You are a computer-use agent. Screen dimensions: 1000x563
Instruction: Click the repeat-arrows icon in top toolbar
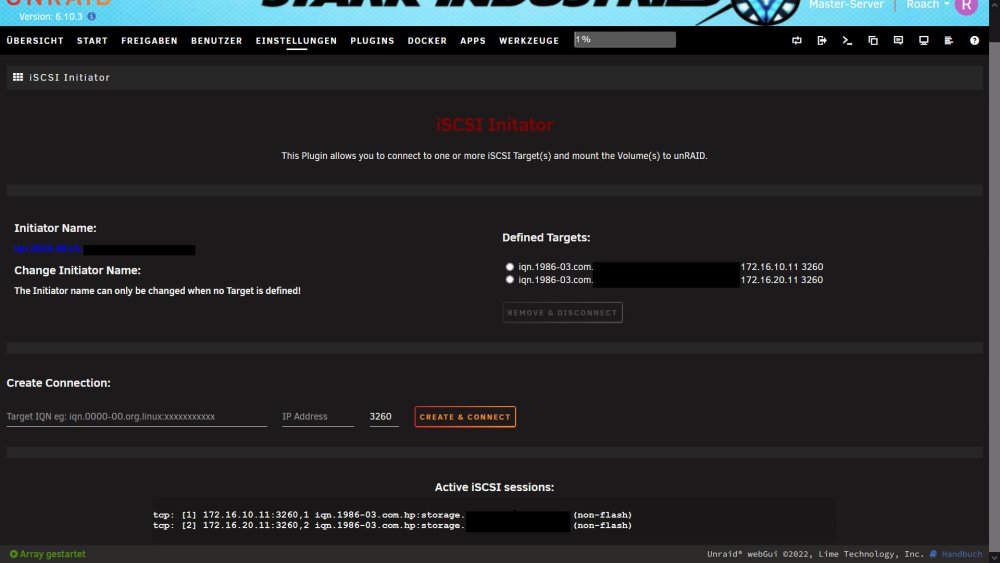[797, 40]
